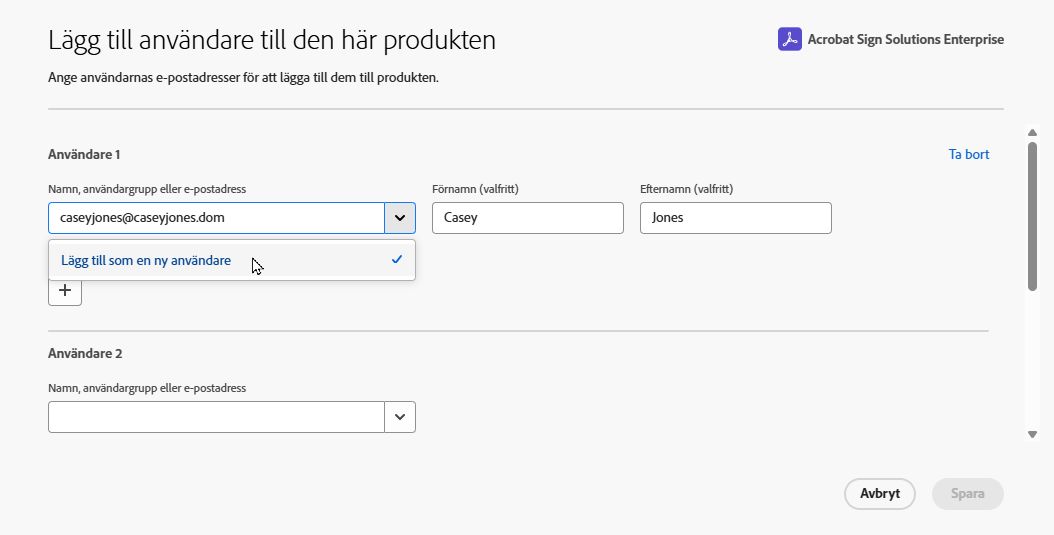
Task: Click the Efternamn field containing Jones
Action: (x=735, y=218)
